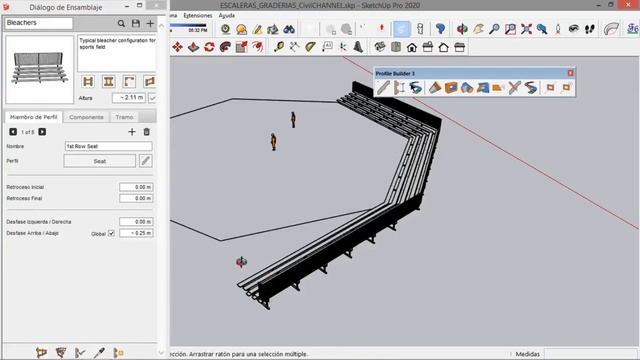Viewport: 640px width, 360px height.
Task: Toggle the checkbox next to the Altura field
Action: tap(152, 98)
